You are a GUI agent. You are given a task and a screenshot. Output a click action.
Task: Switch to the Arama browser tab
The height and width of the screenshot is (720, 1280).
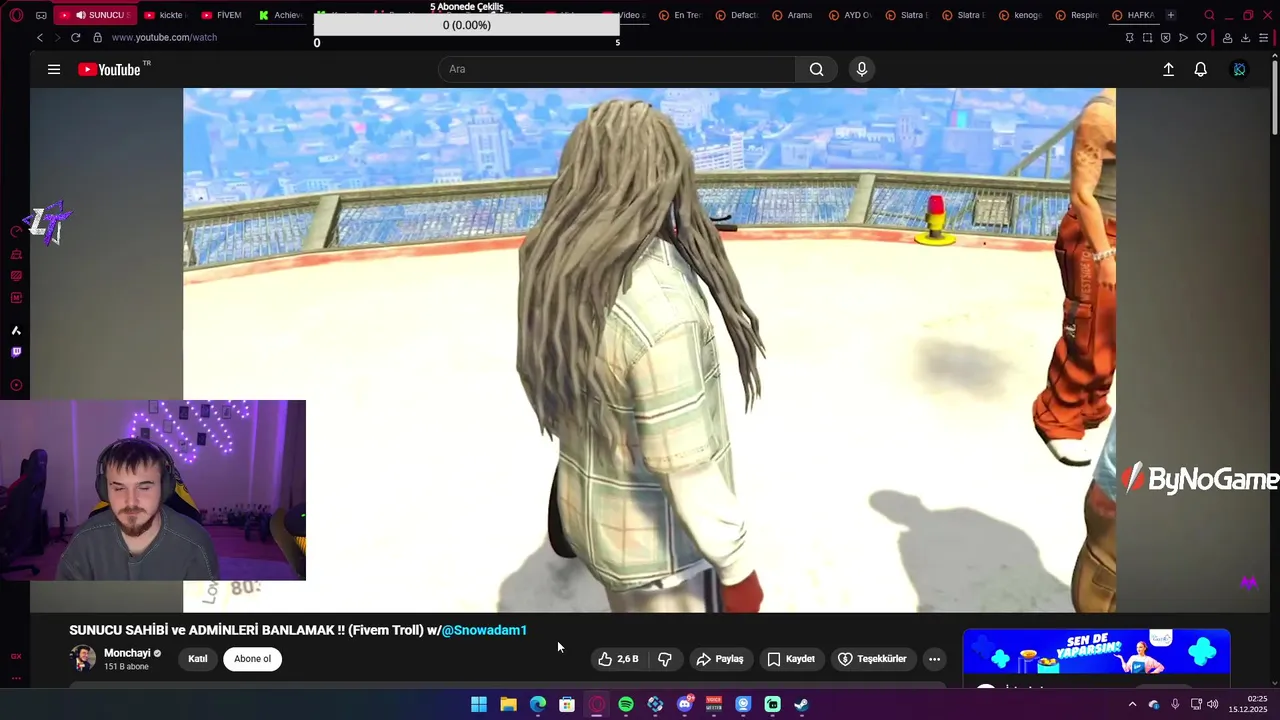coord(795,15)
